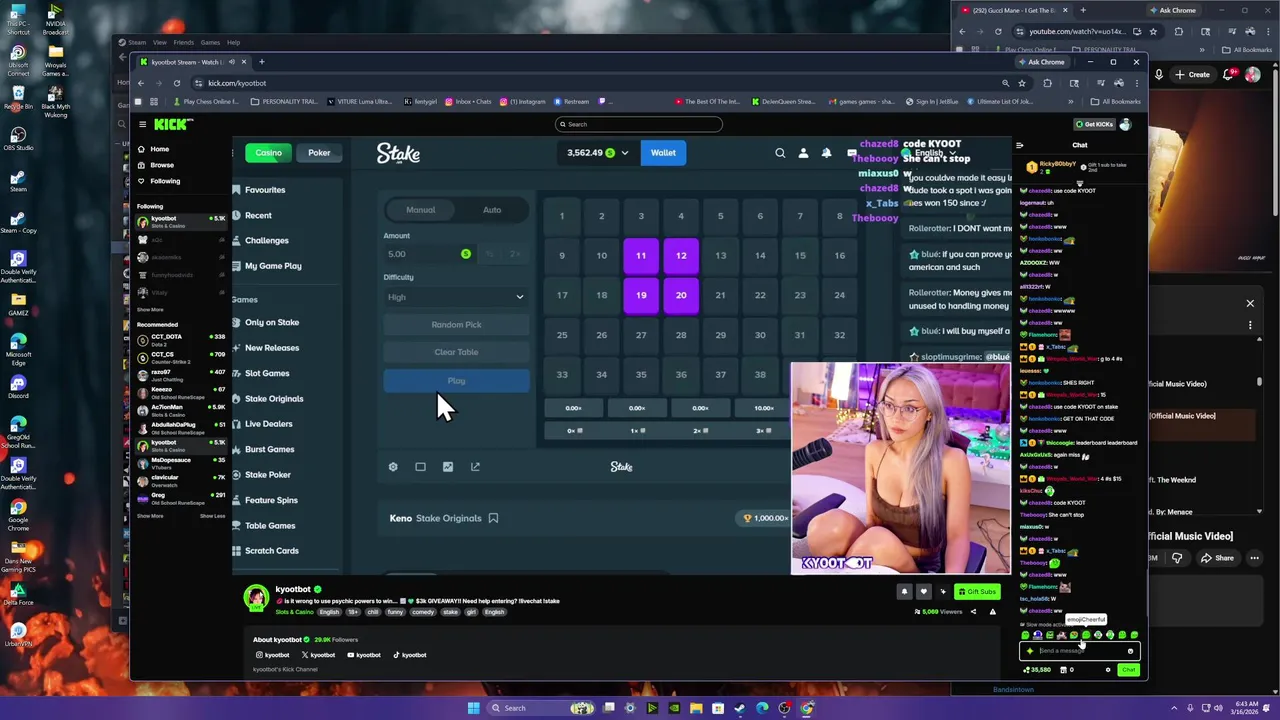Open Difficulty High dropdown
1280x720 pixels.
coord(456,297)
